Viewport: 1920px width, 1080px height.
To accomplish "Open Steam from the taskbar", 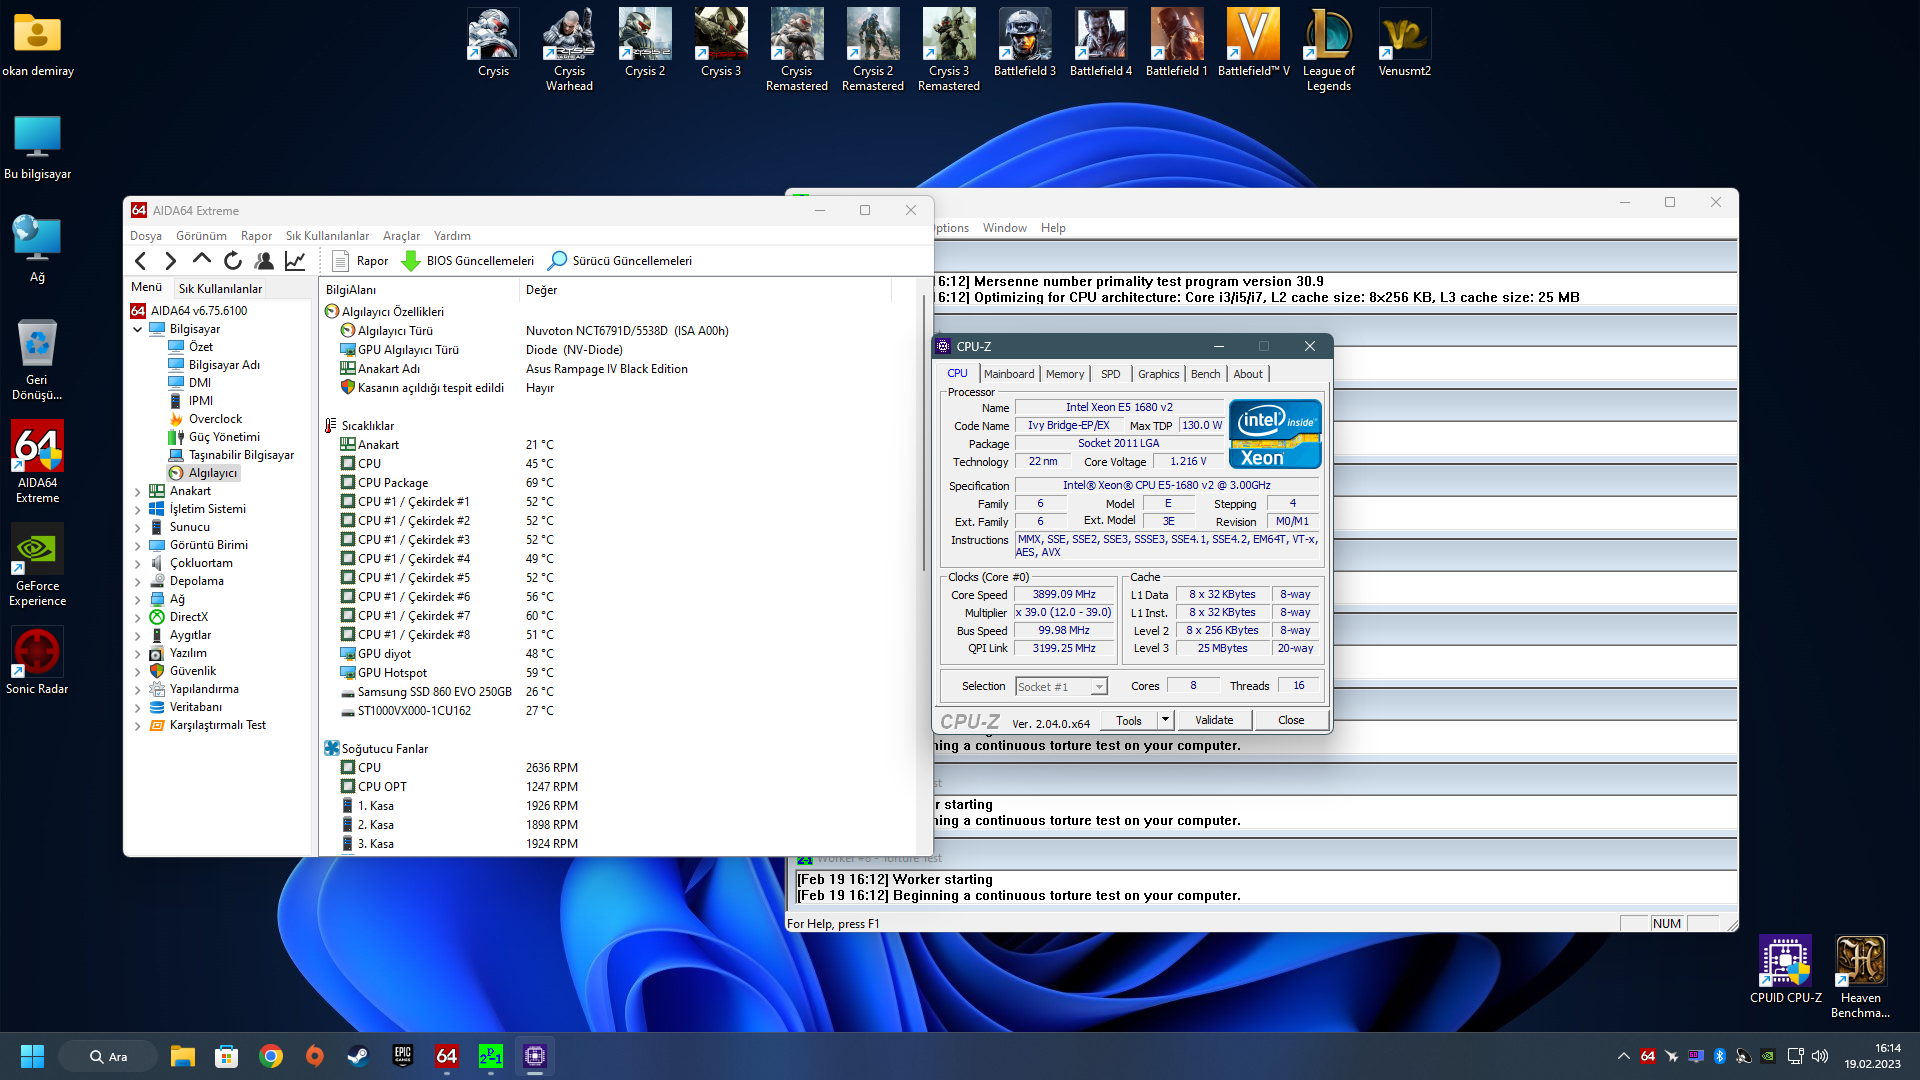I will [357, 1056].
